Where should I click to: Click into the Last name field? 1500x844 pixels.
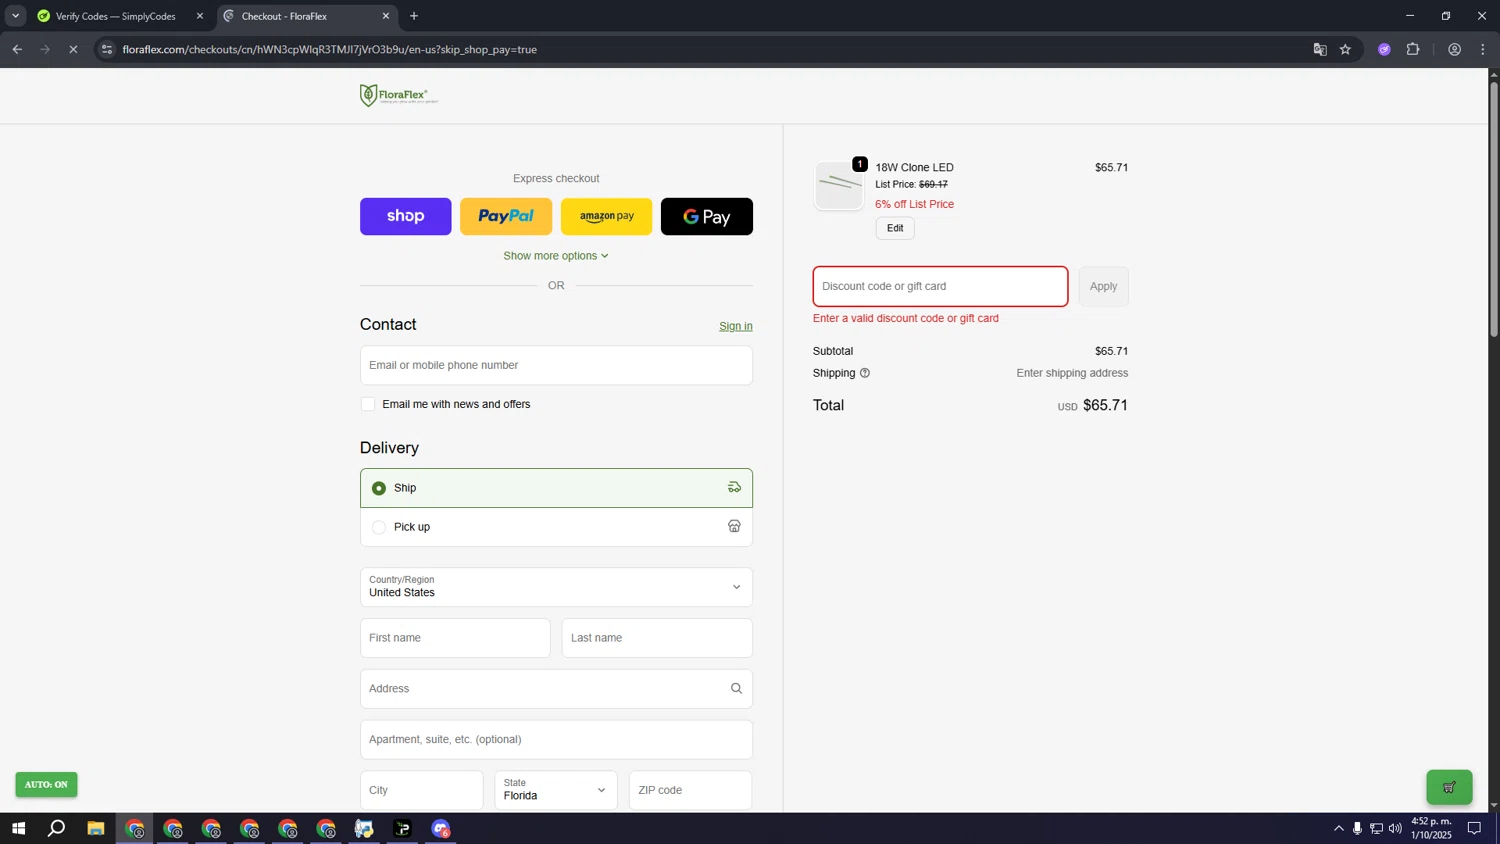[657, 638]
